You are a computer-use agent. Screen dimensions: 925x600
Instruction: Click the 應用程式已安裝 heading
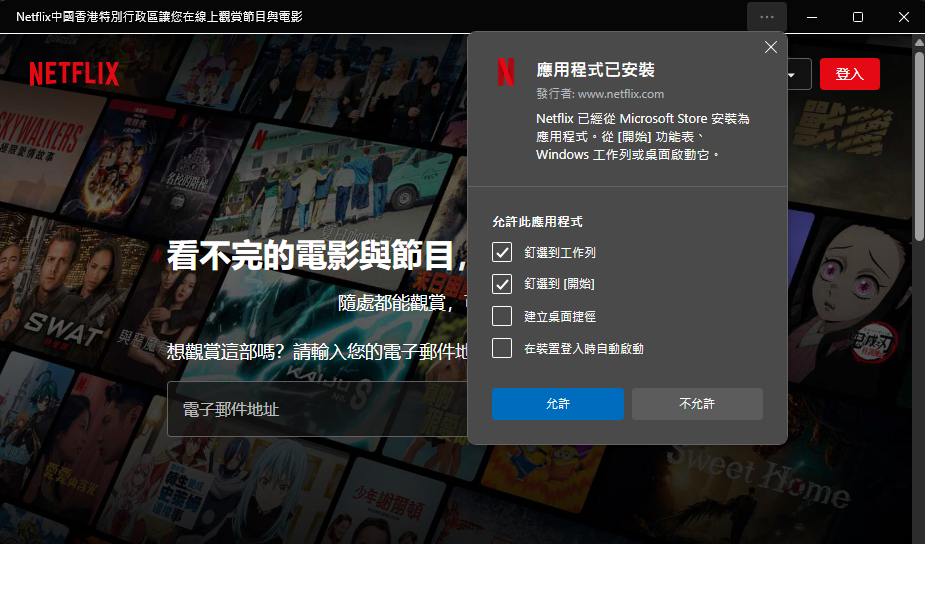pos(595,70)
